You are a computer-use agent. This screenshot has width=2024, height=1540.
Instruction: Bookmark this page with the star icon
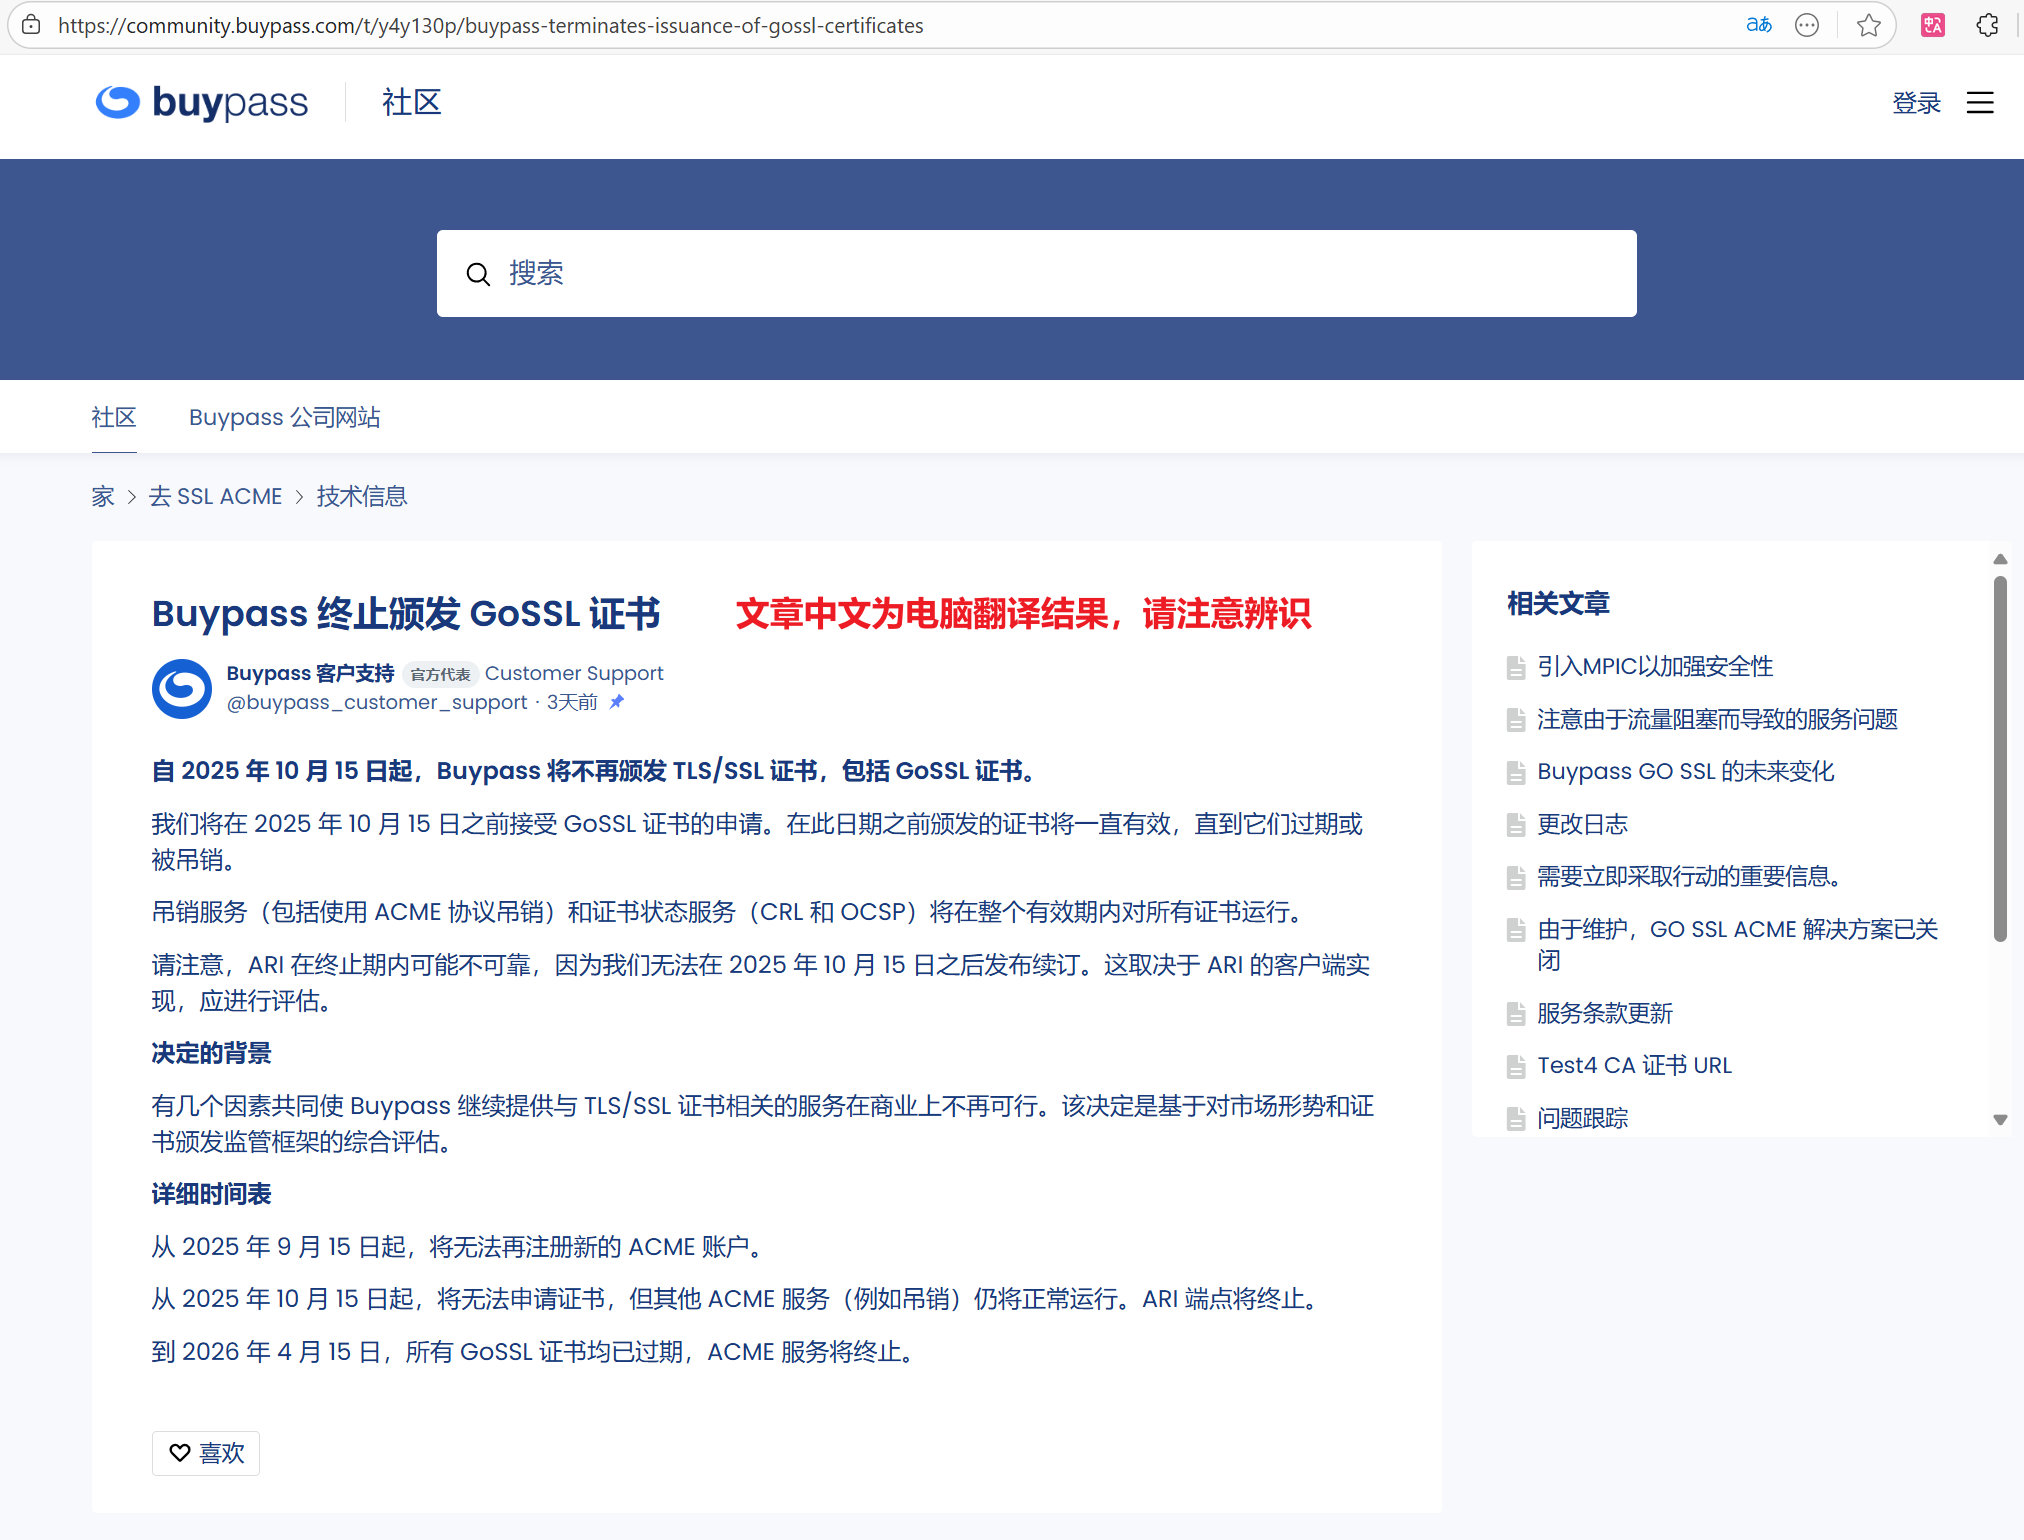(x=1868, y=25)
